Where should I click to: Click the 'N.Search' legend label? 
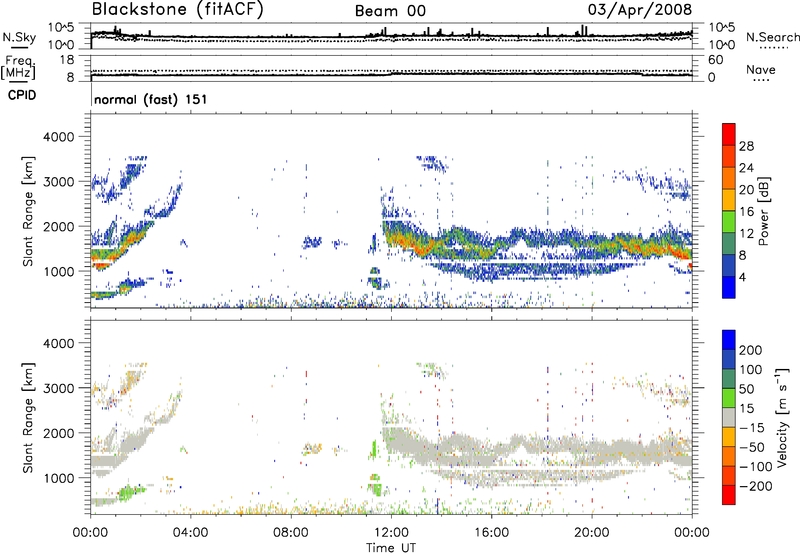click(772, 37)
